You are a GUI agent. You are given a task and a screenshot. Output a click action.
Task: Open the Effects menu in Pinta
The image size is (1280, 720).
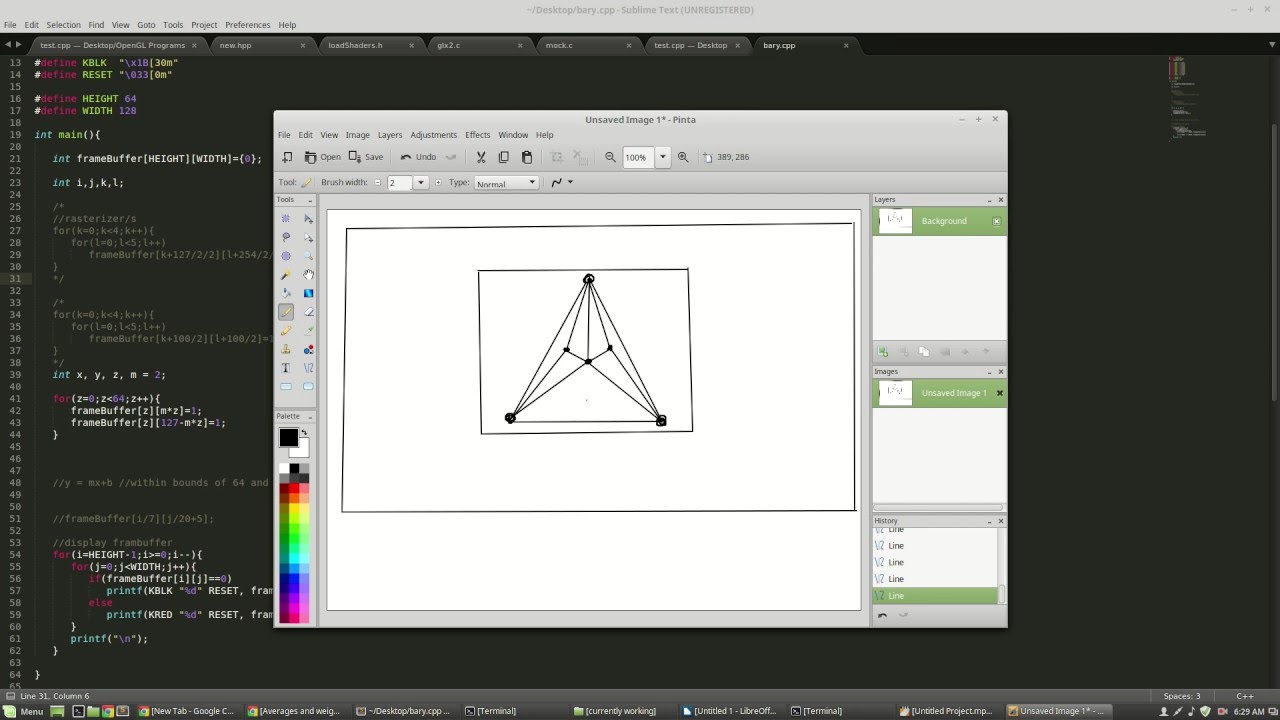(x=478, y=135)
